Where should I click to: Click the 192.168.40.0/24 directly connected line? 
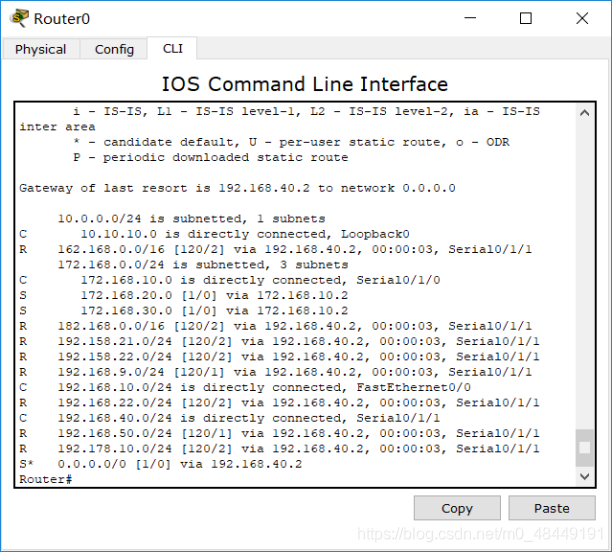point(230,418)
